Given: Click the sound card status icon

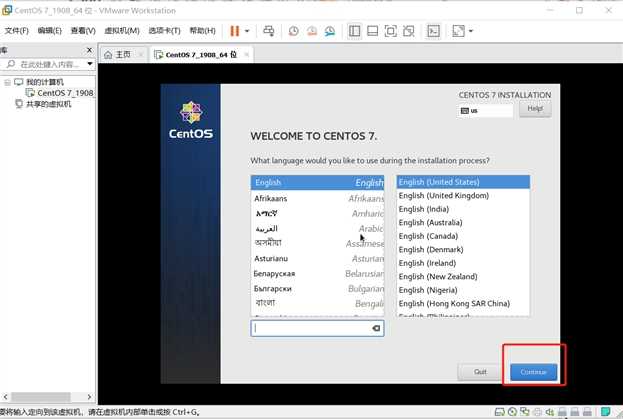Looking at the screenshot, I should click(x=549, y=412).
